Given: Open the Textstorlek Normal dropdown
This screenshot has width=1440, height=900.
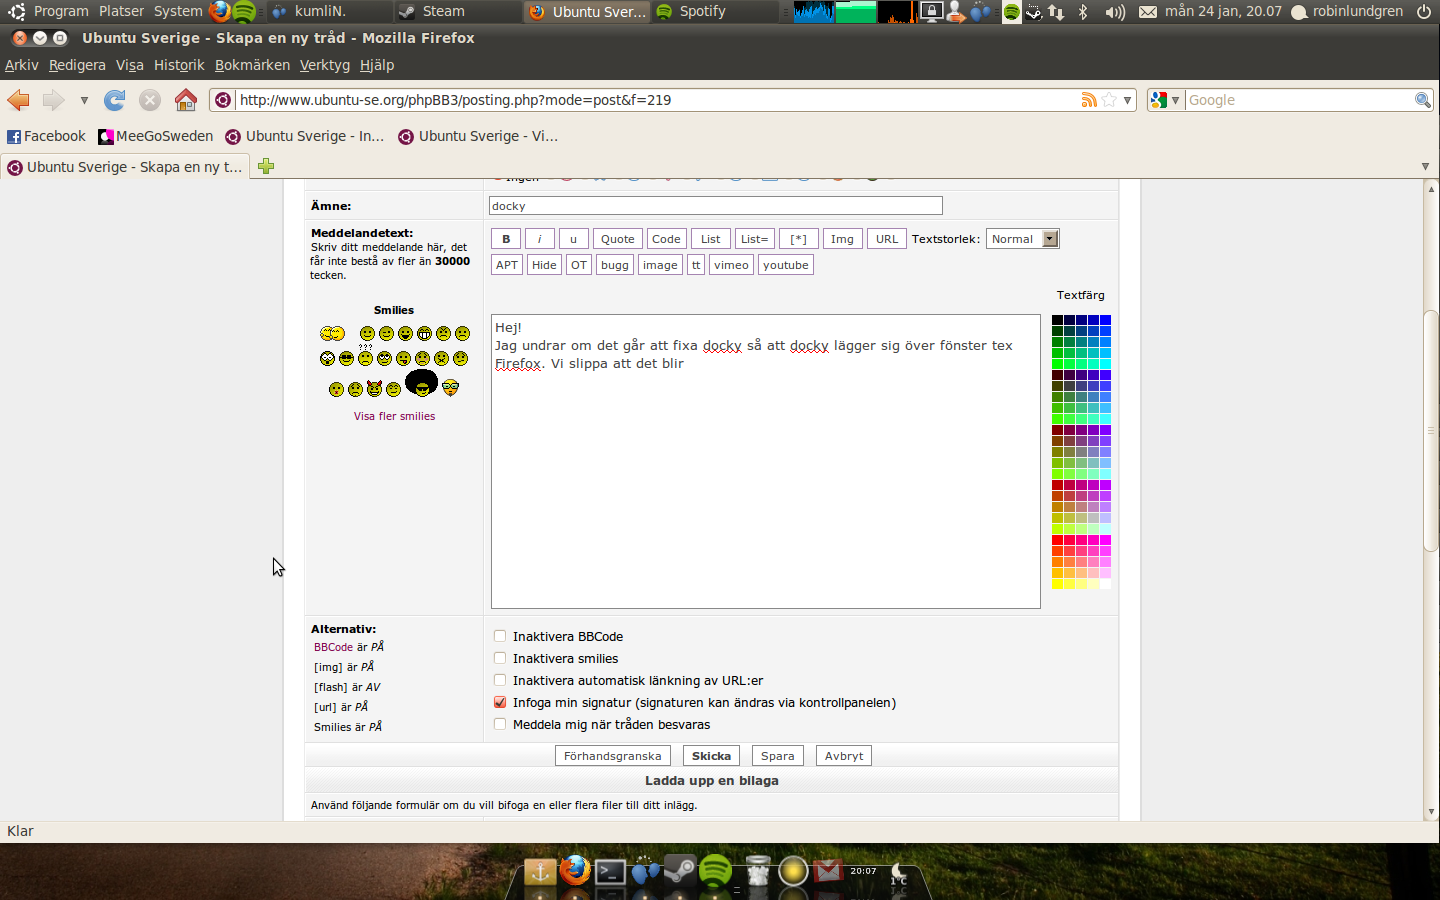Looking at the screenshot, I should click(x=1022, y=239).
